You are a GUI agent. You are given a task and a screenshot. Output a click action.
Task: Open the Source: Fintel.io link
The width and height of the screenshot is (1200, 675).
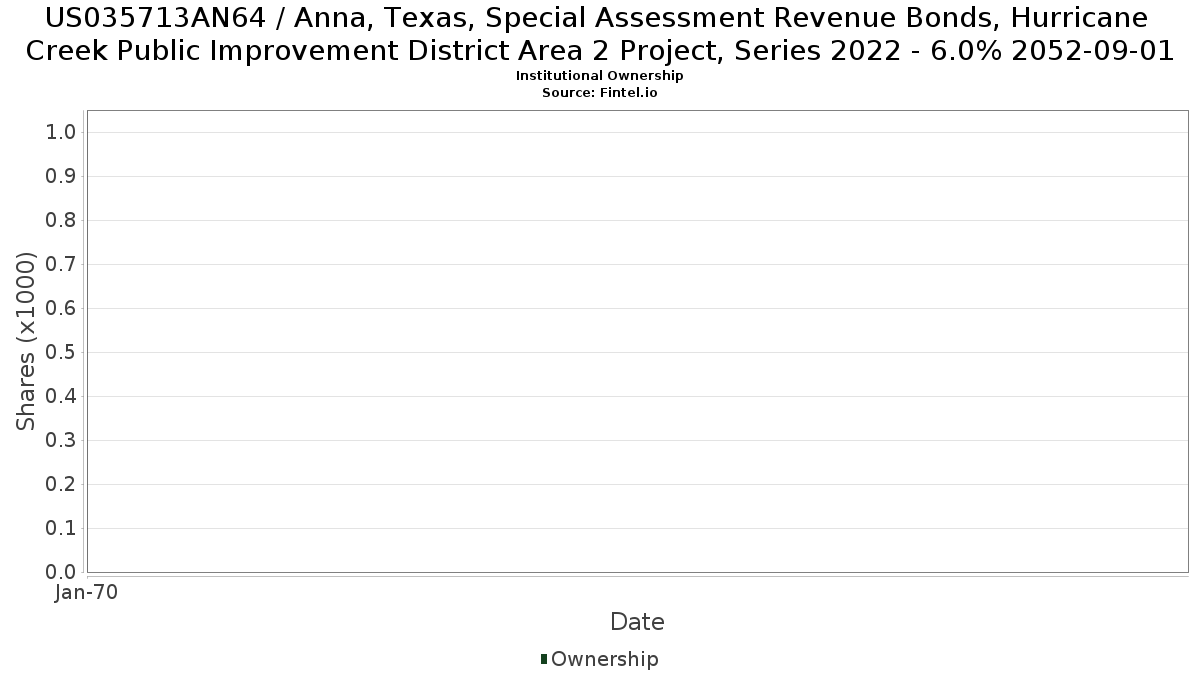[599, 92]
